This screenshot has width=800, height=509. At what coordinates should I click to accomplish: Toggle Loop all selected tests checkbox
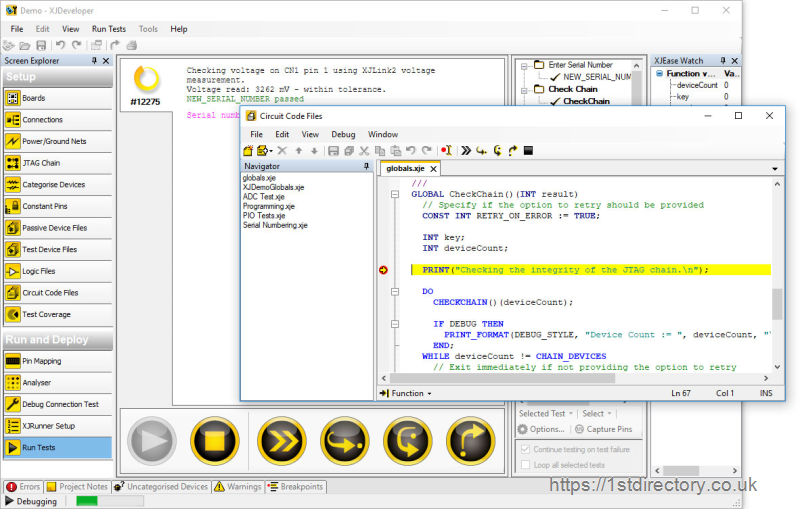click(526, 465)
